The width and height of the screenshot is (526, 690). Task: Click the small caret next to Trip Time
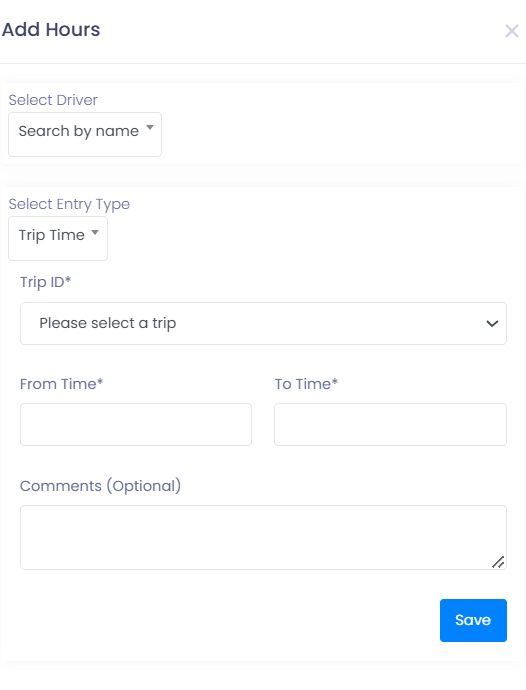pos(95,232)
